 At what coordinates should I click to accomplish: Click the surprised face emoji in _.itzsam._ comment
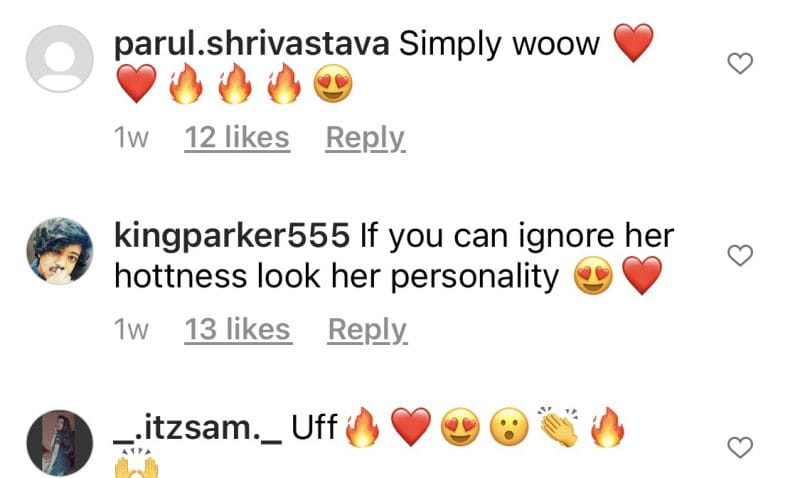(x=509, y=427)
